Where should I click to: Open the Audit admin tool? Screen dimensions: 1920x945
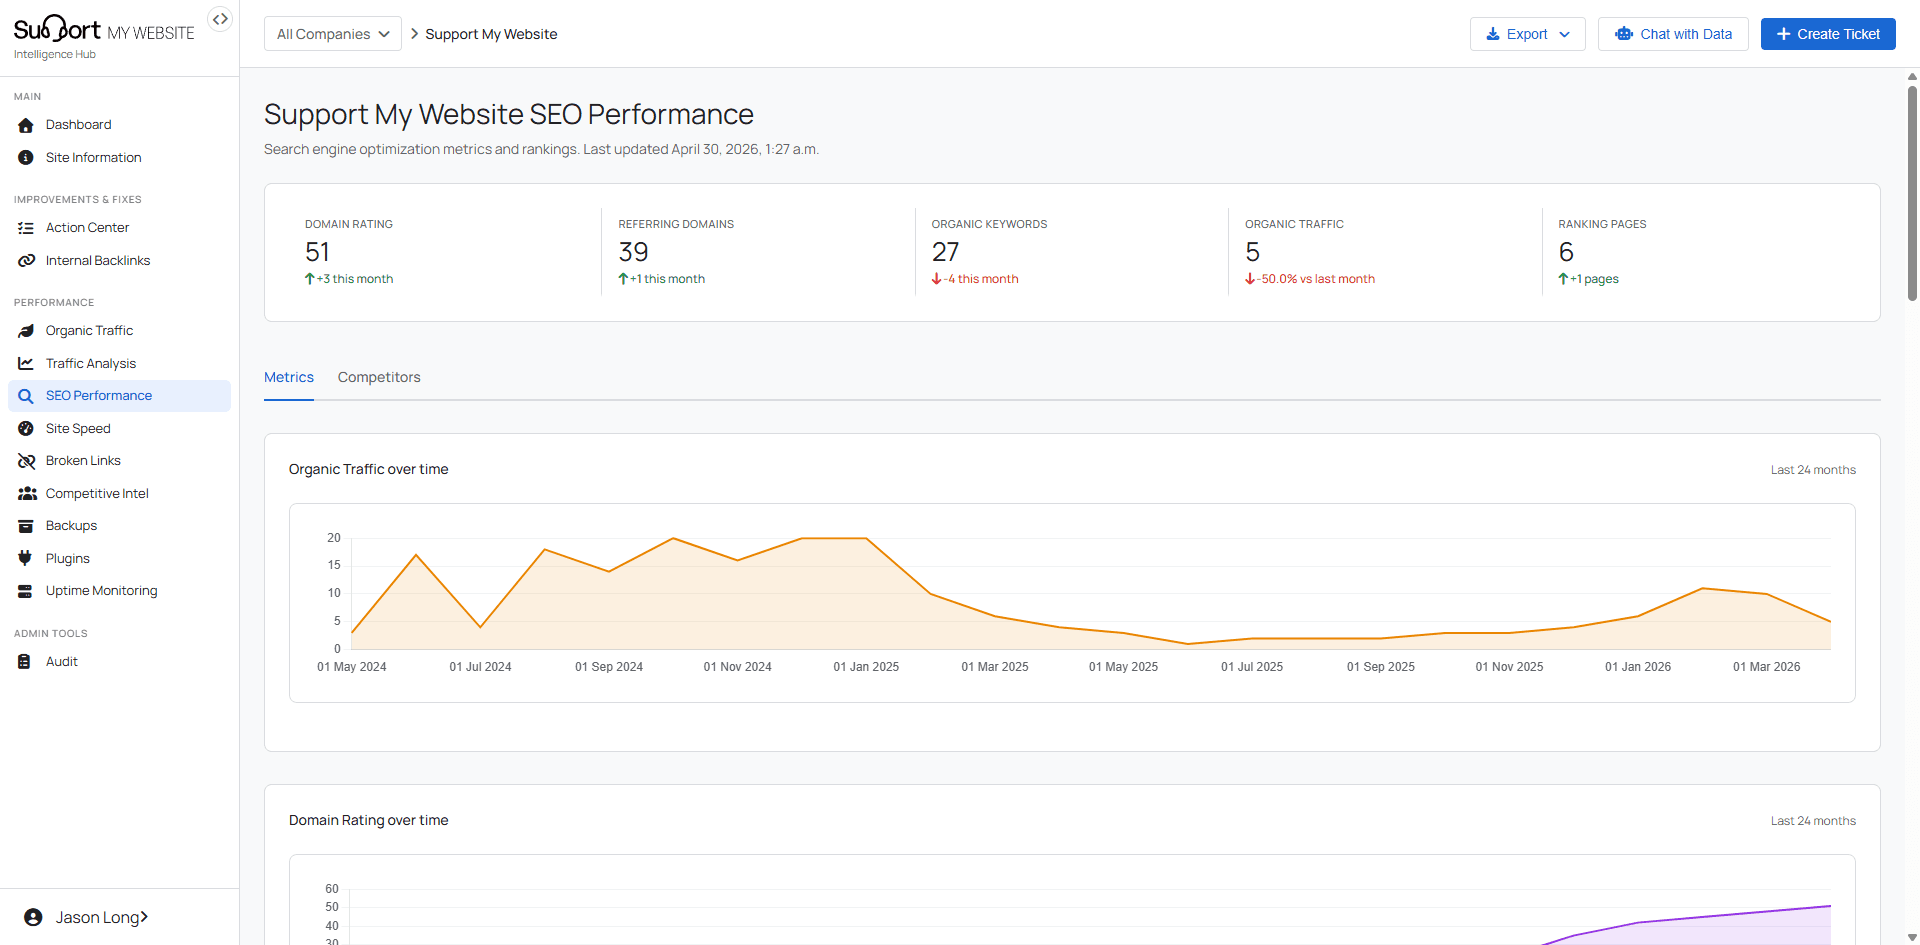[119, 662]
